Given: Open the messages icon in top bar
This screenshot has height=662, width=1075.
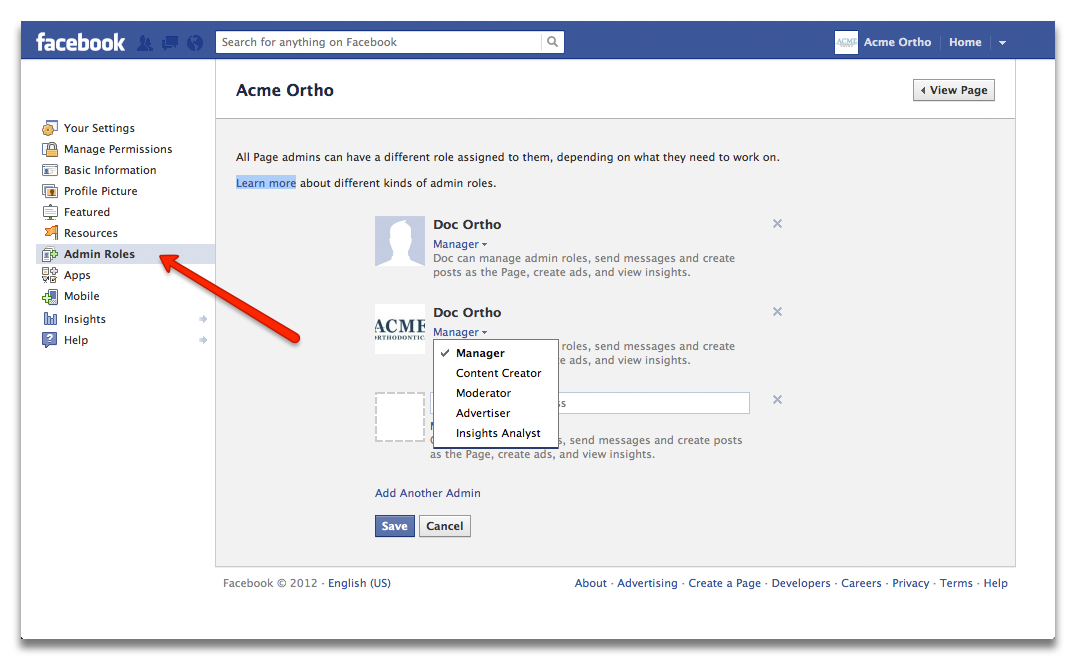Looking at the screenshot, I should click(169, 43).
